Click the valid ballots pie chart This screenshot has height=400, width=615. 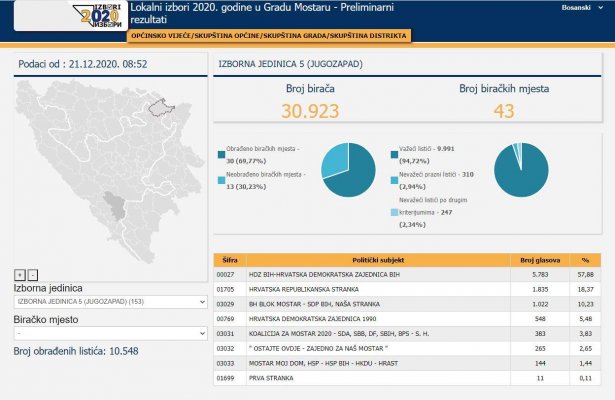coord(522,169)
